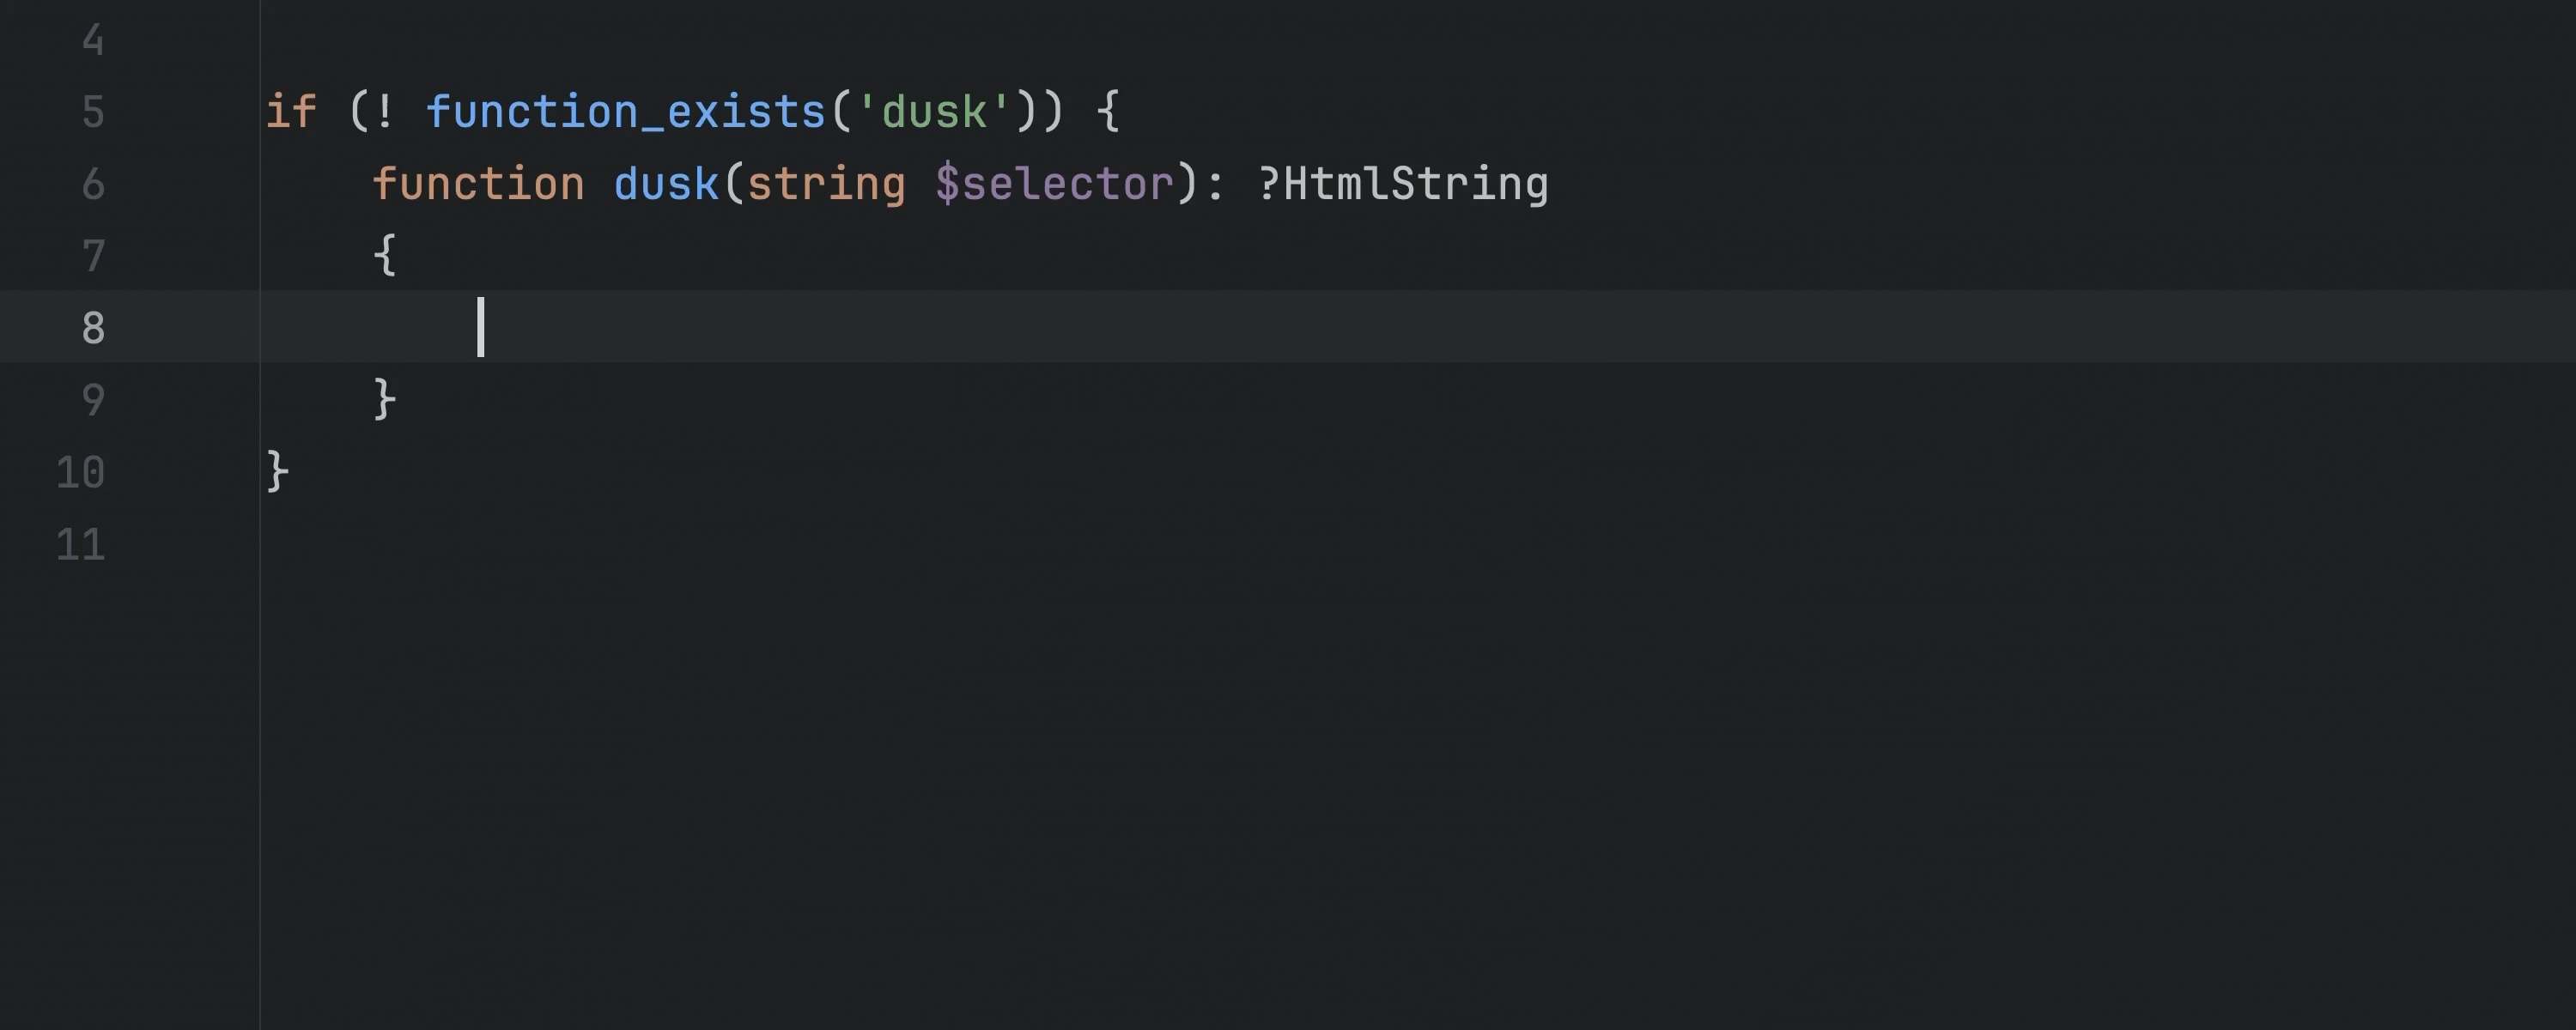
Task: Click the ?HtmlString return type
Action: pyautogui.click(x=1403, y=184)
